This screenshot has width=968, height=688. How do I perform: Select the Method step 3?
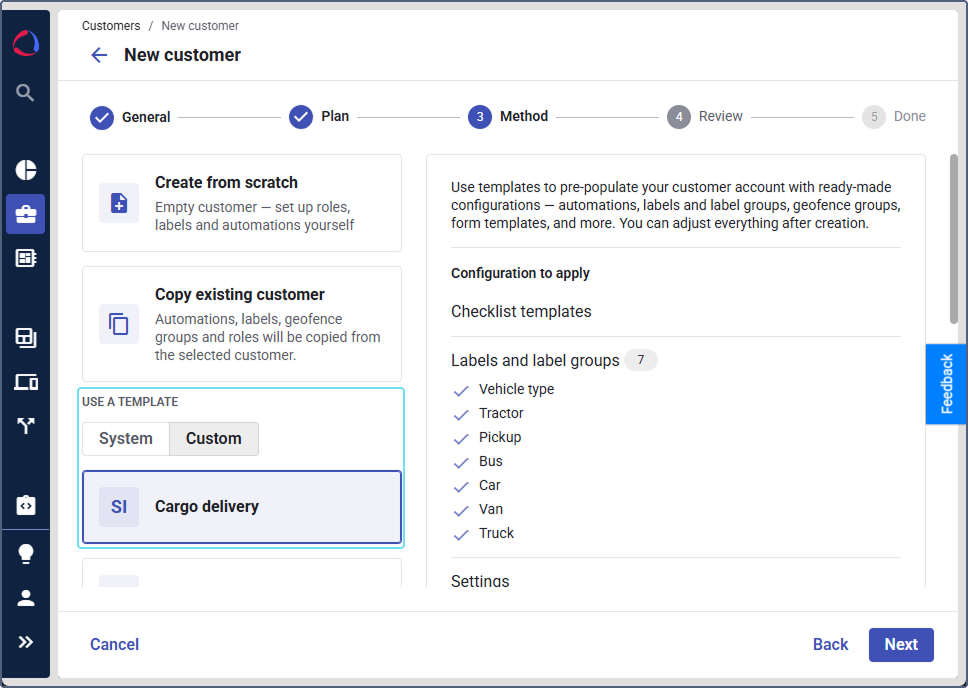click(508, 117)
